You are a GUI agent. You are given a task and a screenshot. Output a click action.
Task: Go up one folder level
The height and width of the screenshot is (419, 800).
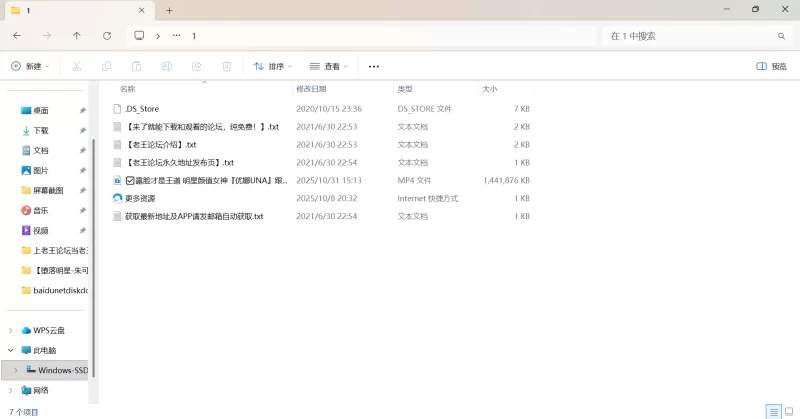tap(77, 35)
